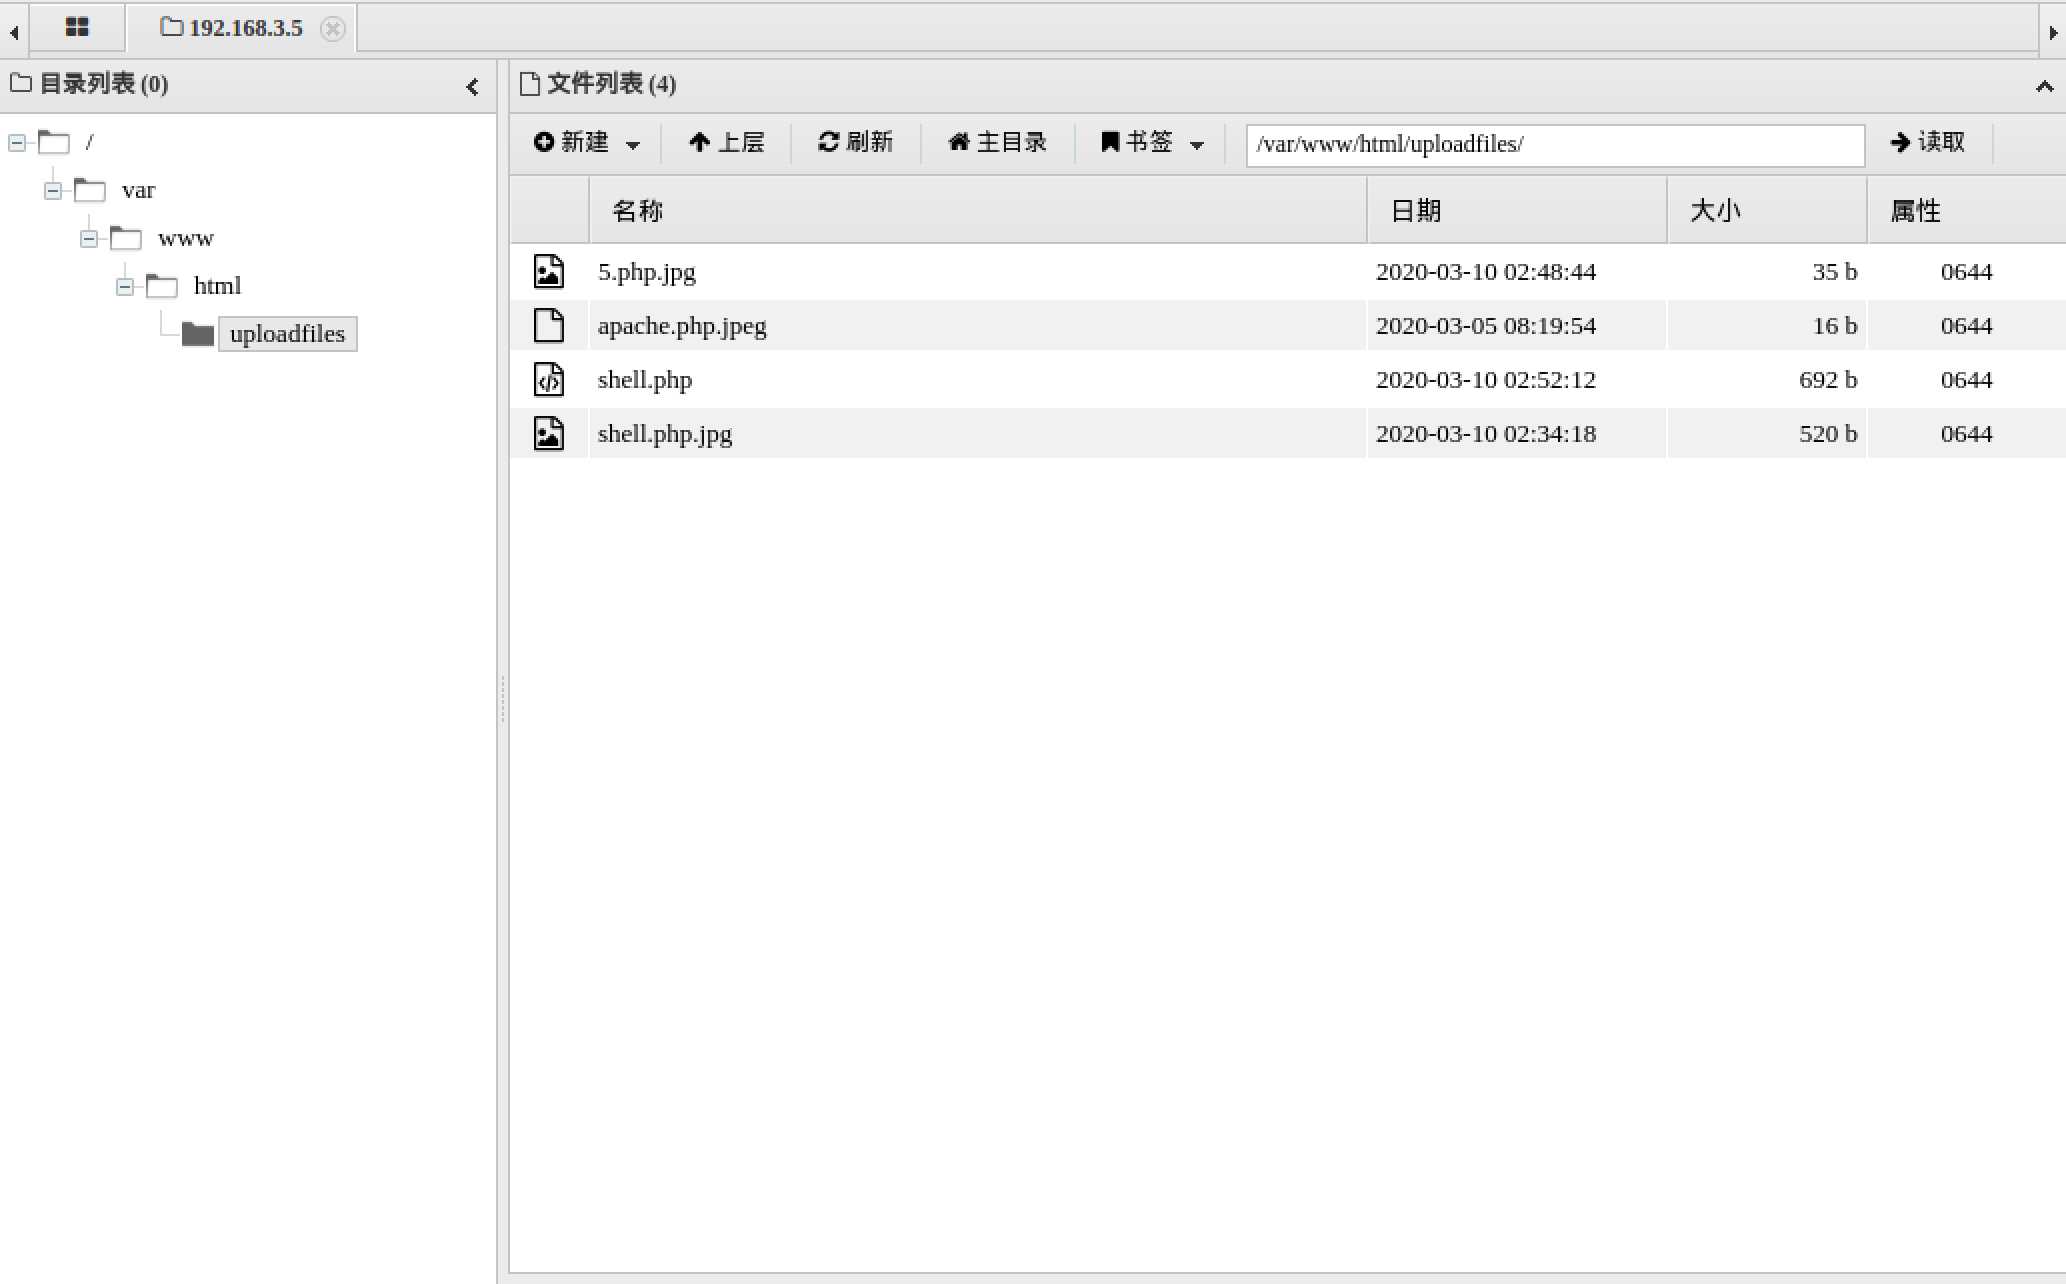Close the 192.168.3.5 tab
Image resolution: width=2066 pixels, height=1284 pixels.
click(333, 29)
